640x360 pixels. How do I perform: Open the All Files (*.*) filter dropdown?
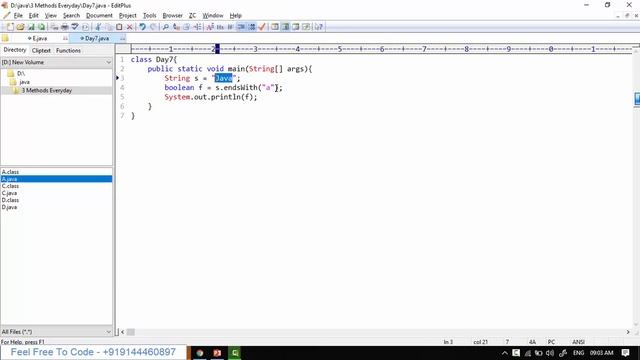56,332
